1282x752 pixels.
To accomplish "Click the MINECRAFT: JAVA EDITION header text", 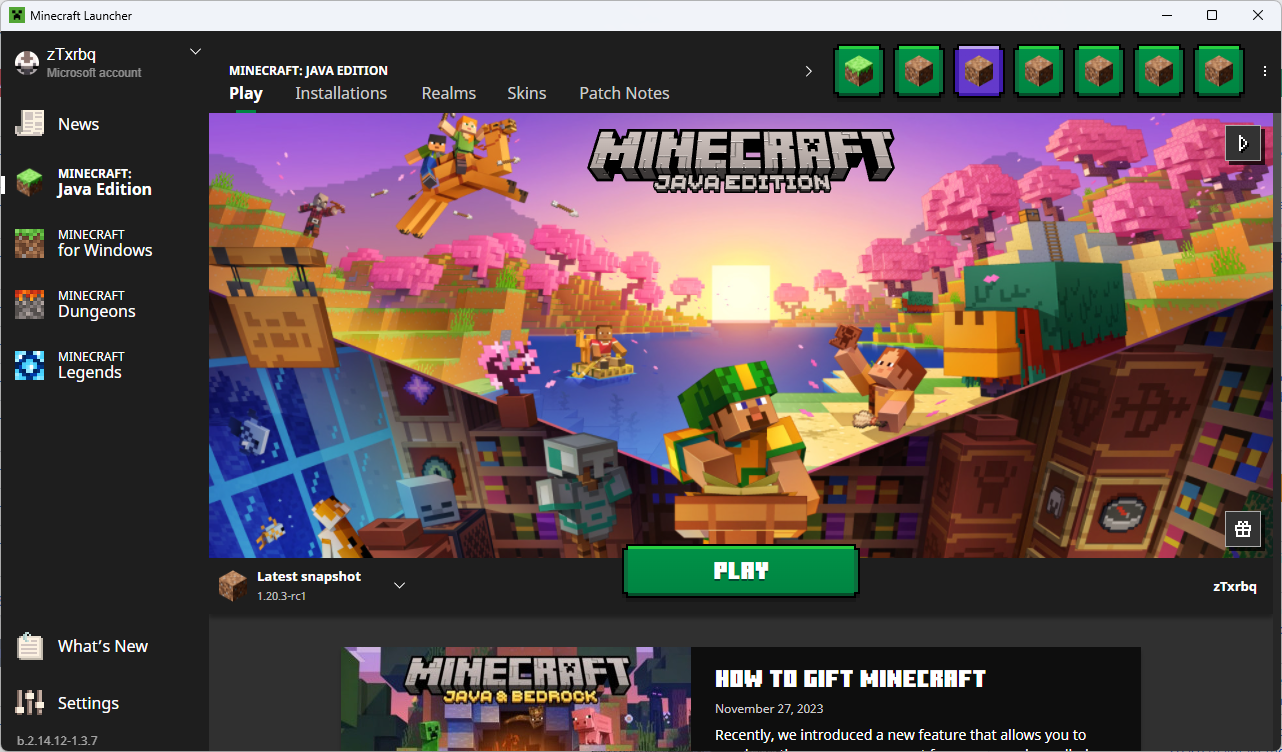I will 308,71.
